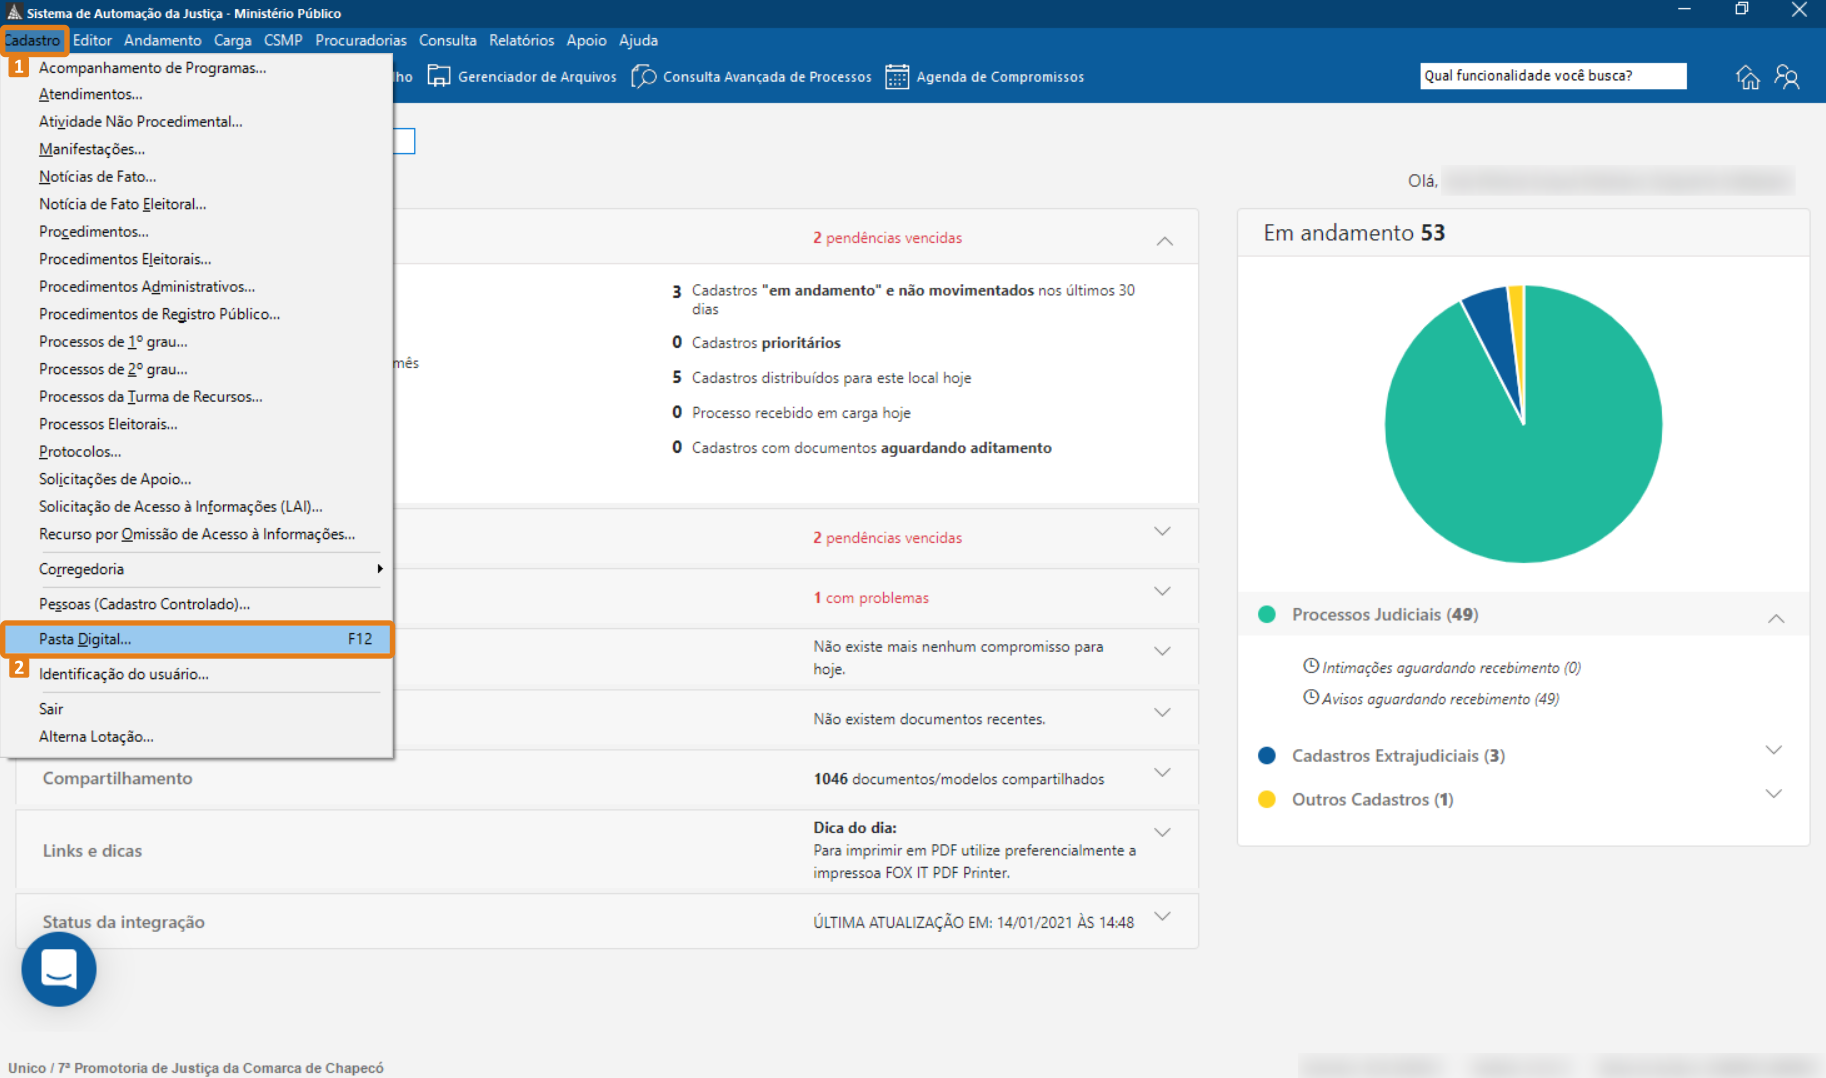Click 'Cadastros com documentos aguardando aditamento'
Viewport: 1826px width, 1078px height.
coord(871,447)
